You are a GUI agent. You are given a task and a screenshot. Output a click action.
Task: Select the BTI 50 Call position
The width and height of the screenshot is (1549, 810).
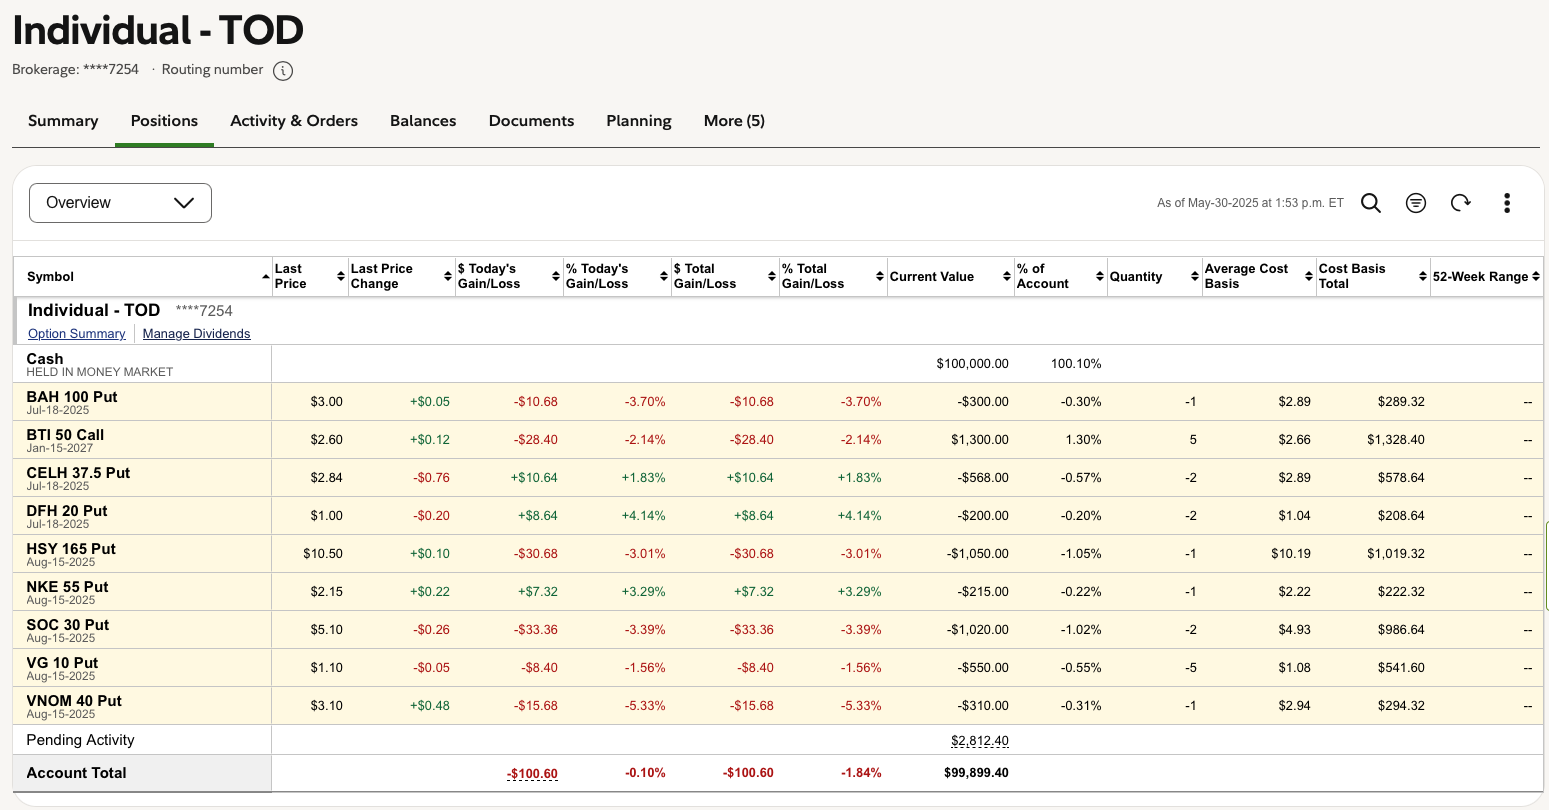pyautogui.click(x=65, y=435)
